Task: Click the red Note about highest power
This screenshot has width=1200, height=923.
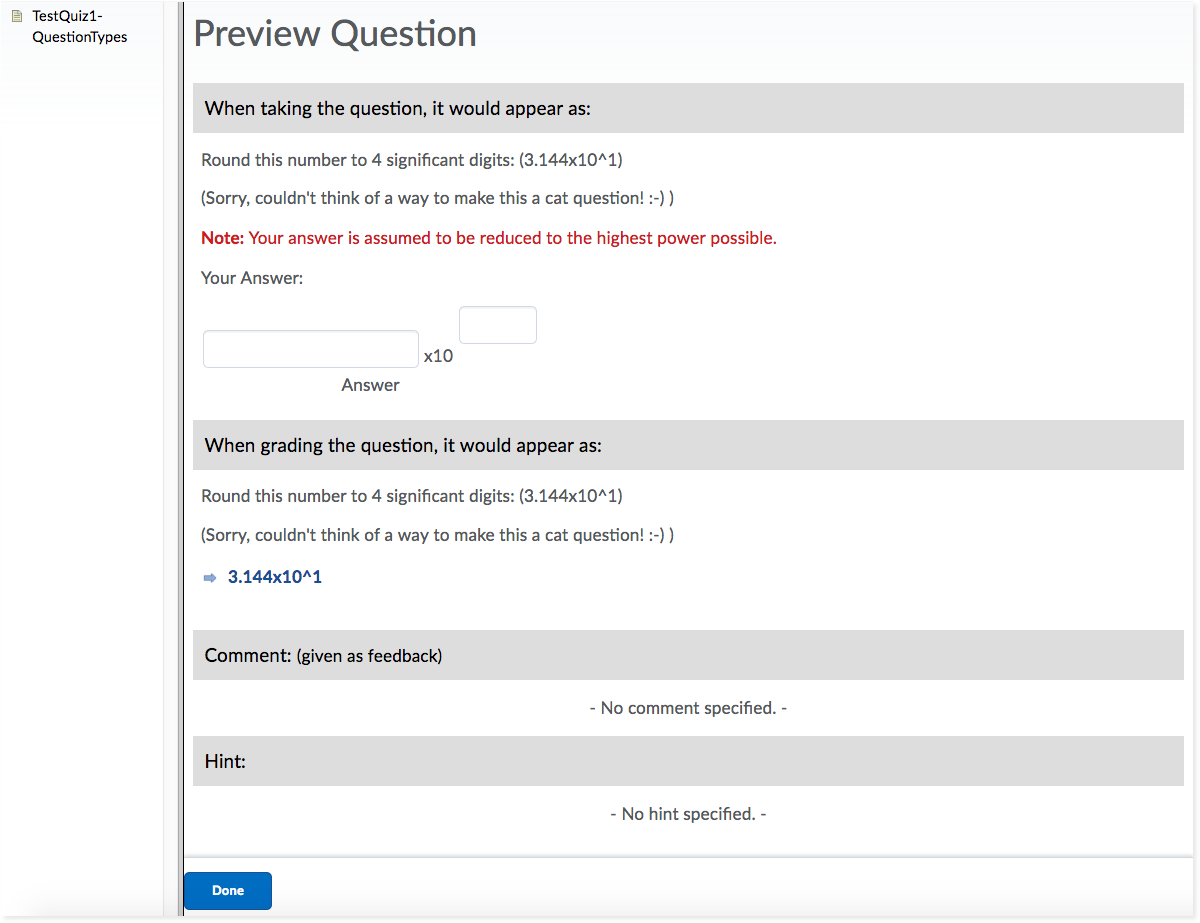Action: [x=489, y=238]
